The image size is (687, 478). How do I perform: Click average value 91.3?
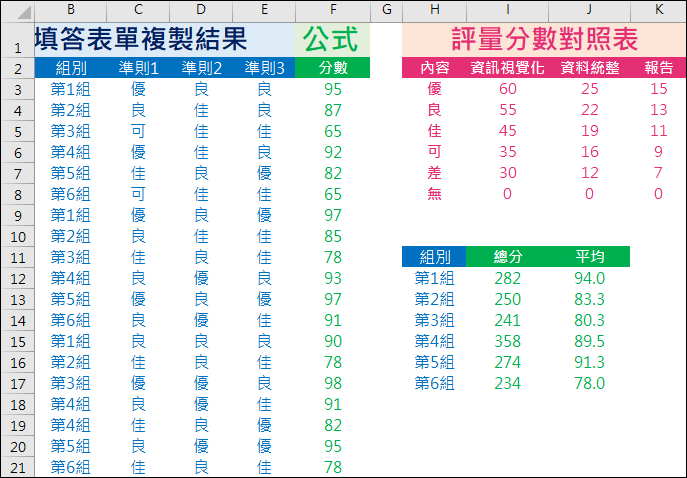pos(589,362)
